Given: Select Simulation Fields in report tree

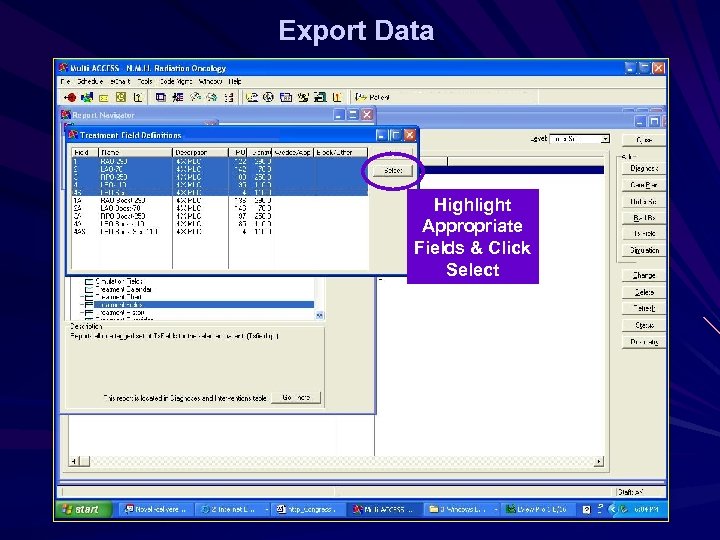Looking at the screenshot, I should (119, 281).
